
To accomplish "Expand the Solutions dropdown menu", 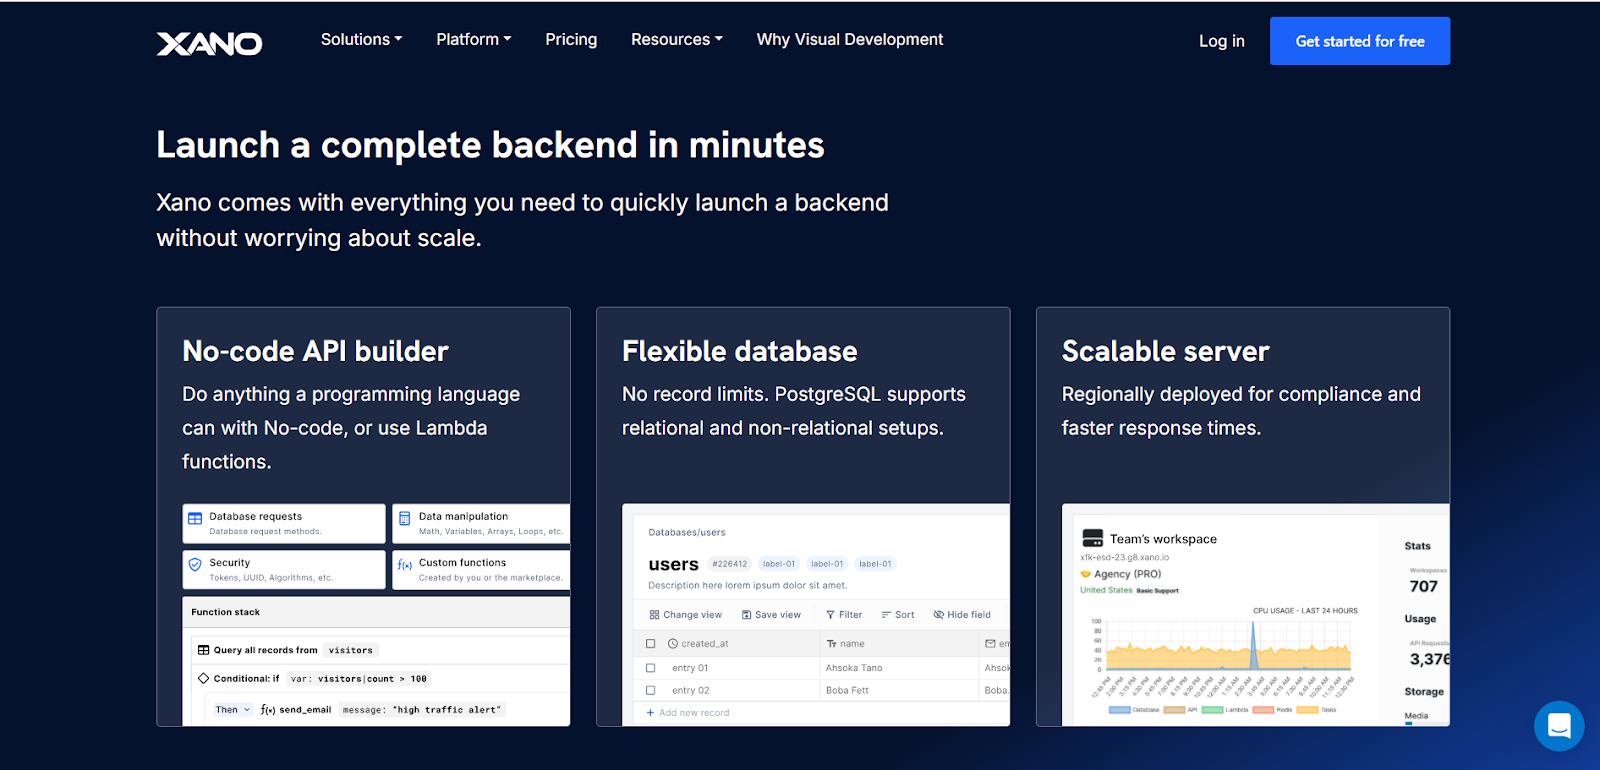I will (x=361, y=40).
